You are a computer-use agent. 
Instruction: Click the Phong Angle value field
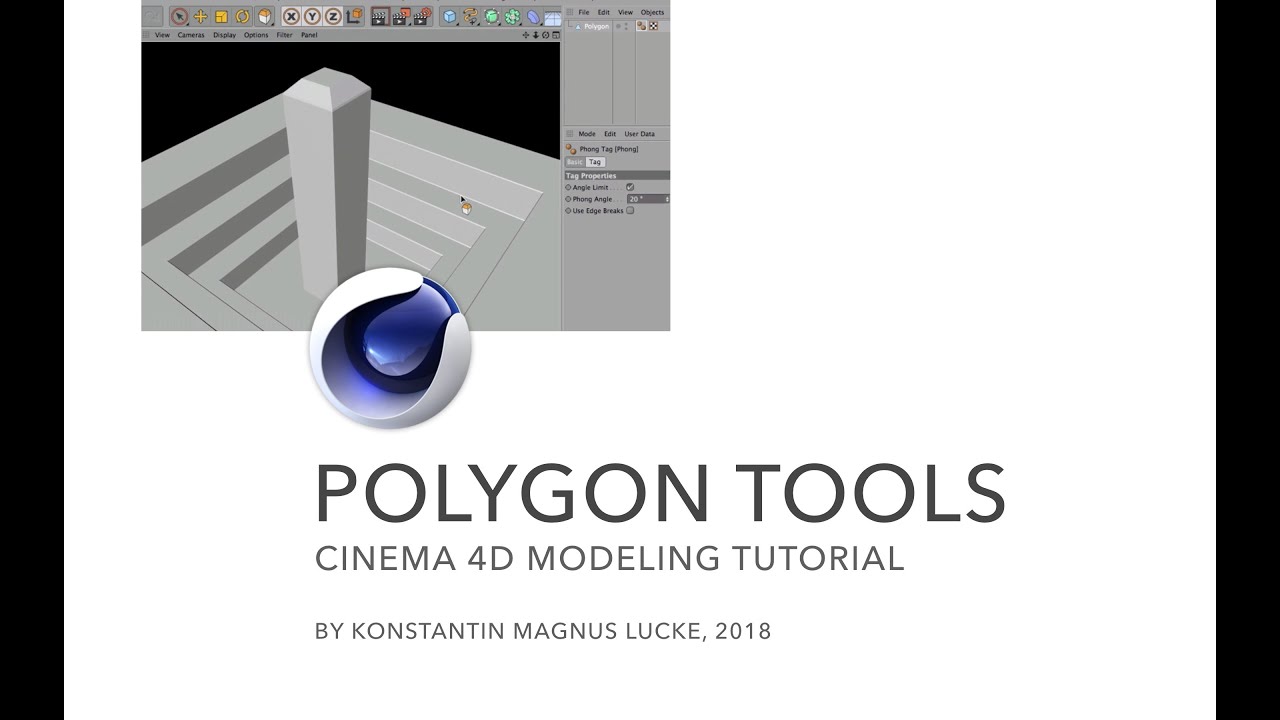point(647,199)
